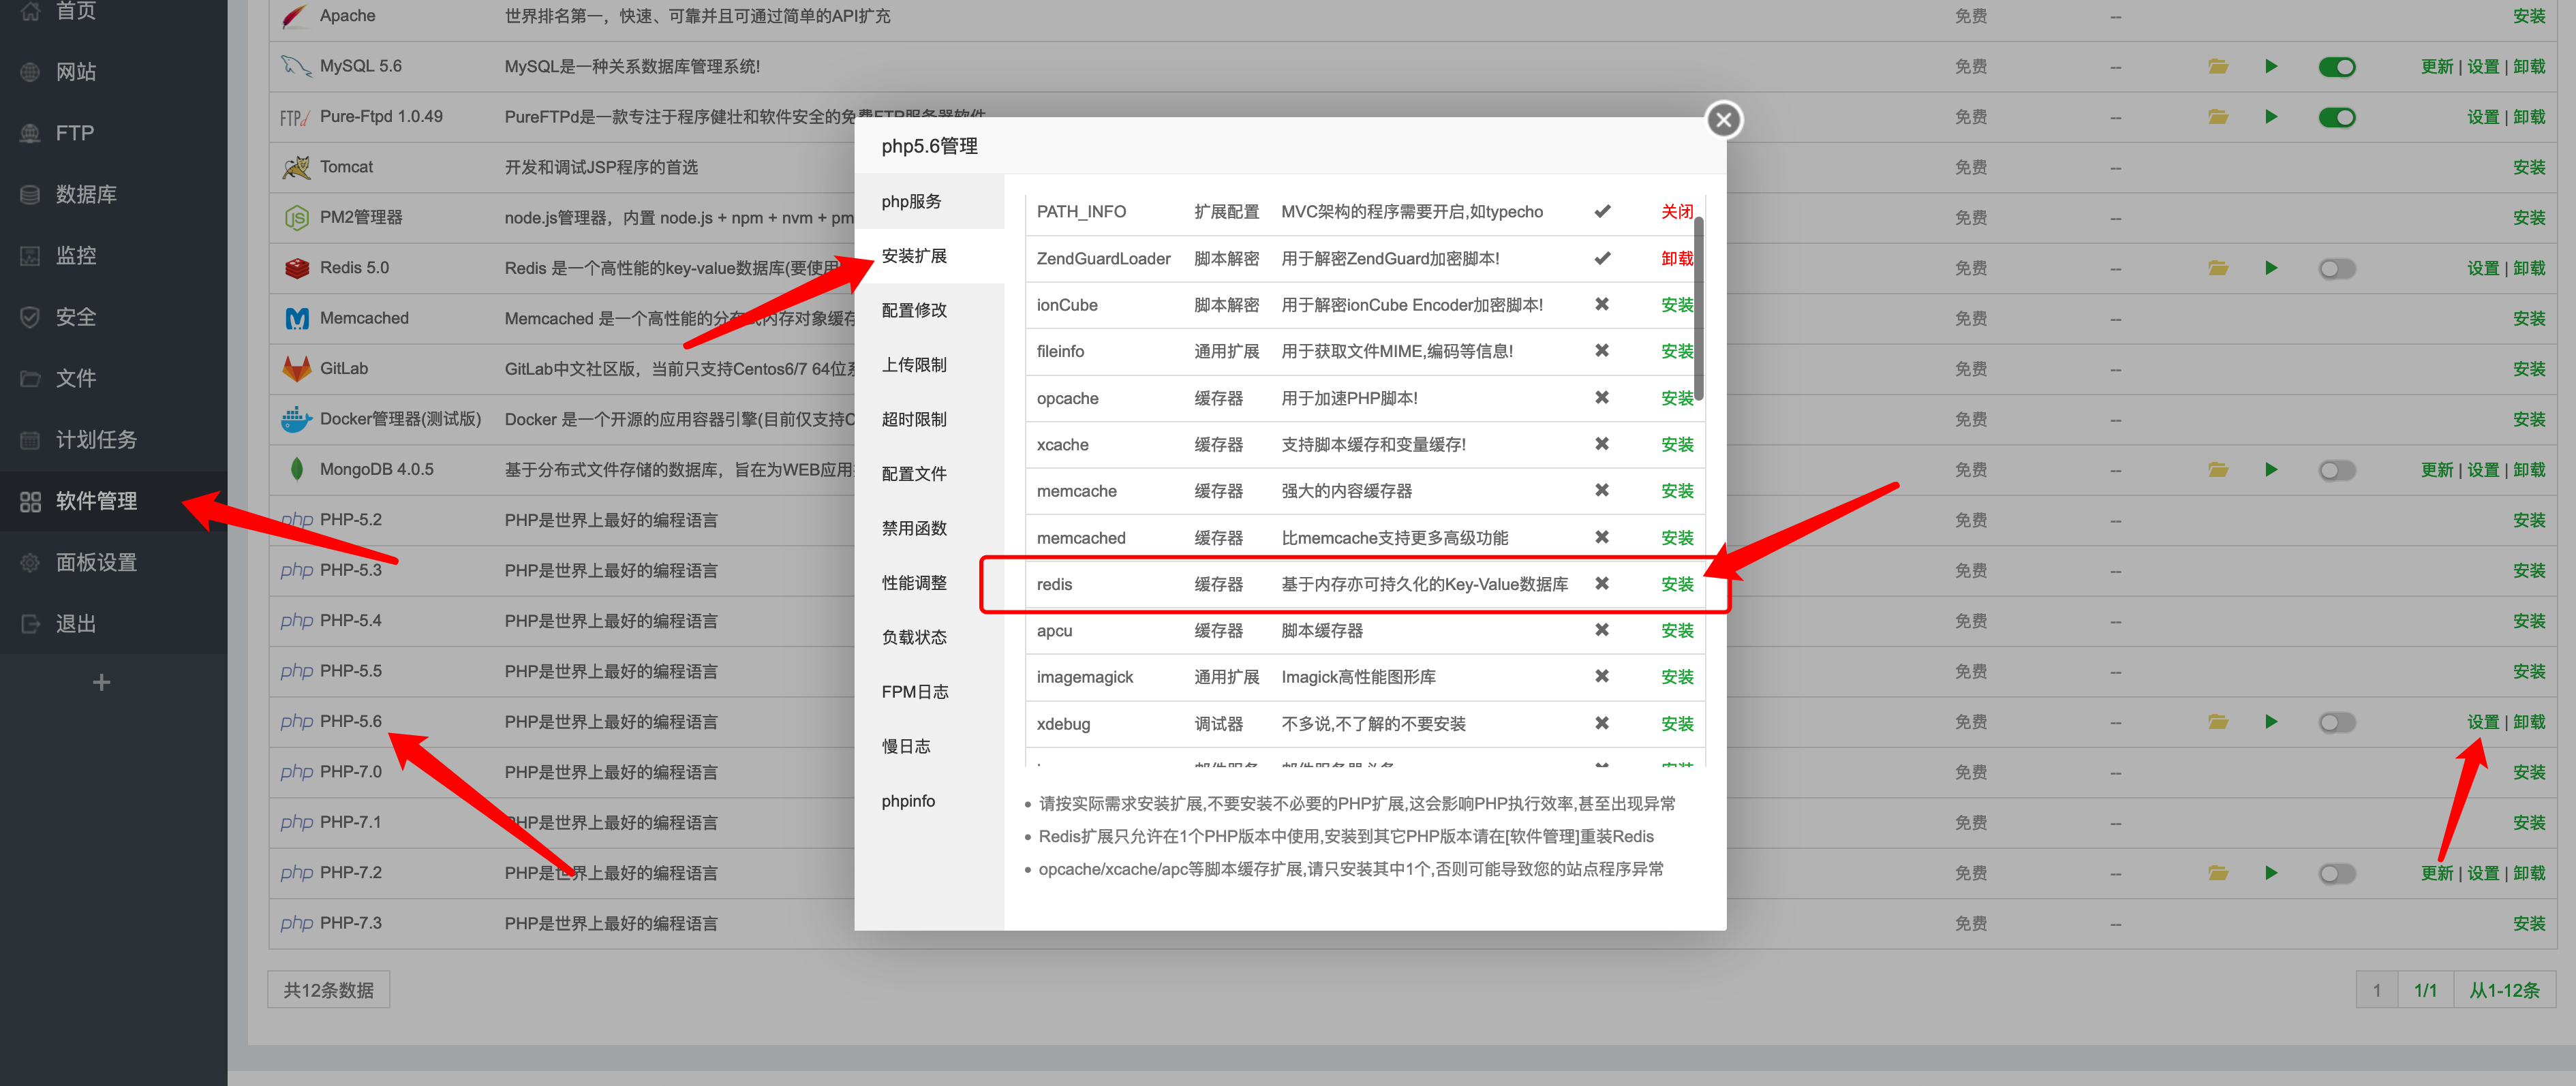Screen dimensions: 2576x1086
Task: Install the xdebug extension
Action: pos(1677,724)
